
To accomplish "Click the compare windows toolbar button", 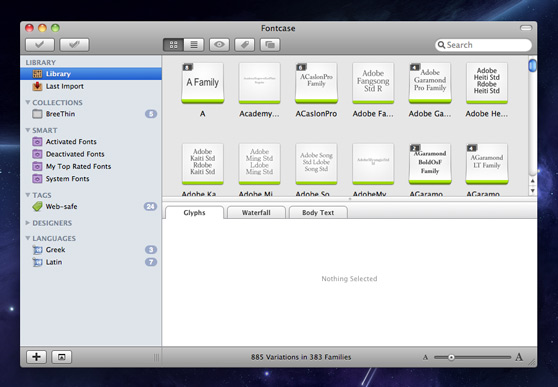I will pyautogui.click(x=270, y=45).
